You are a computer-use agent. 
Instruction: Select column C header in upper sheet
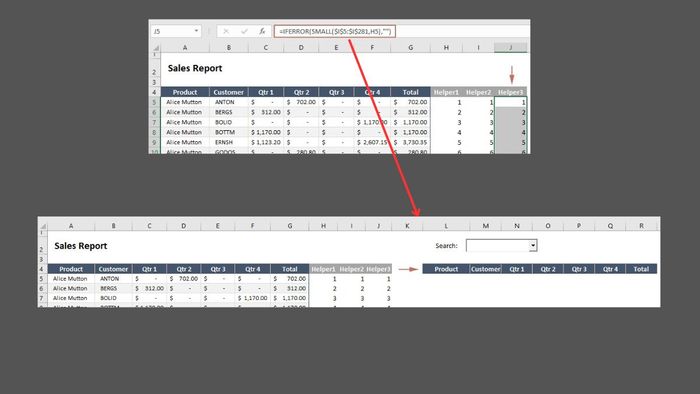coord(266,48)
